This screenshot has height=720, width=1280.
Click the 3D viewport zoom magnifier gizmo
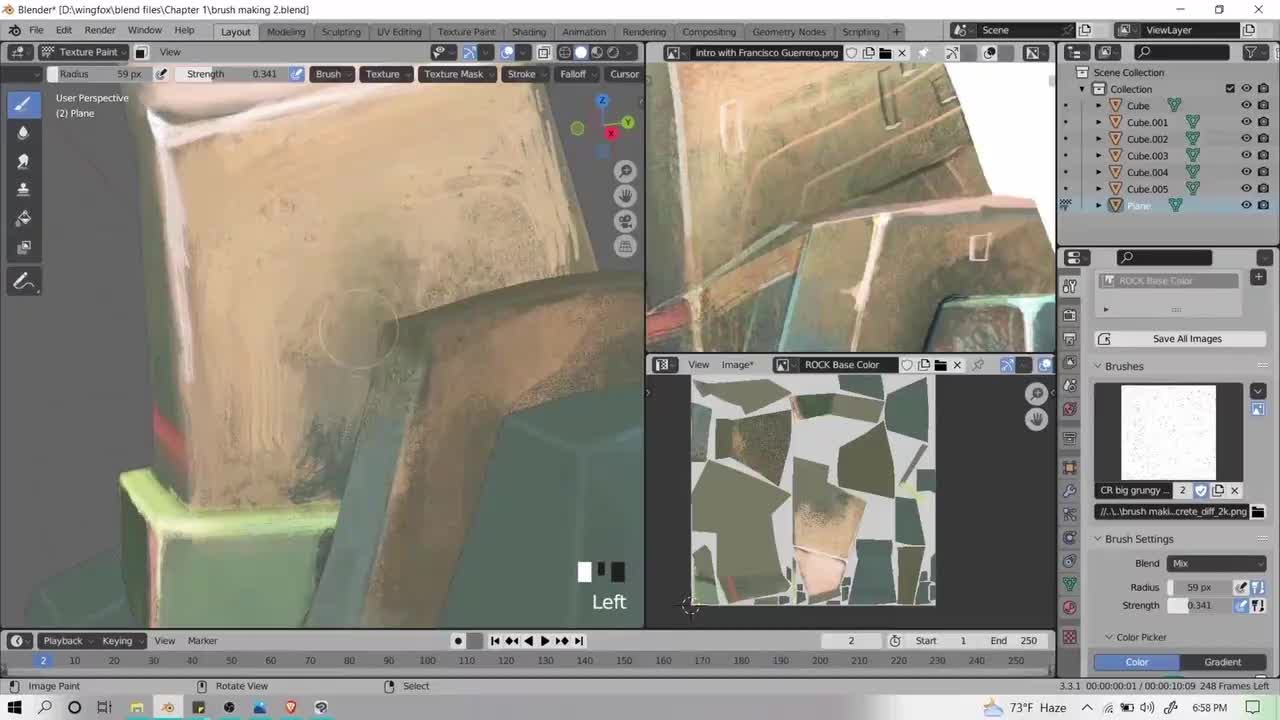coord(625,171)
